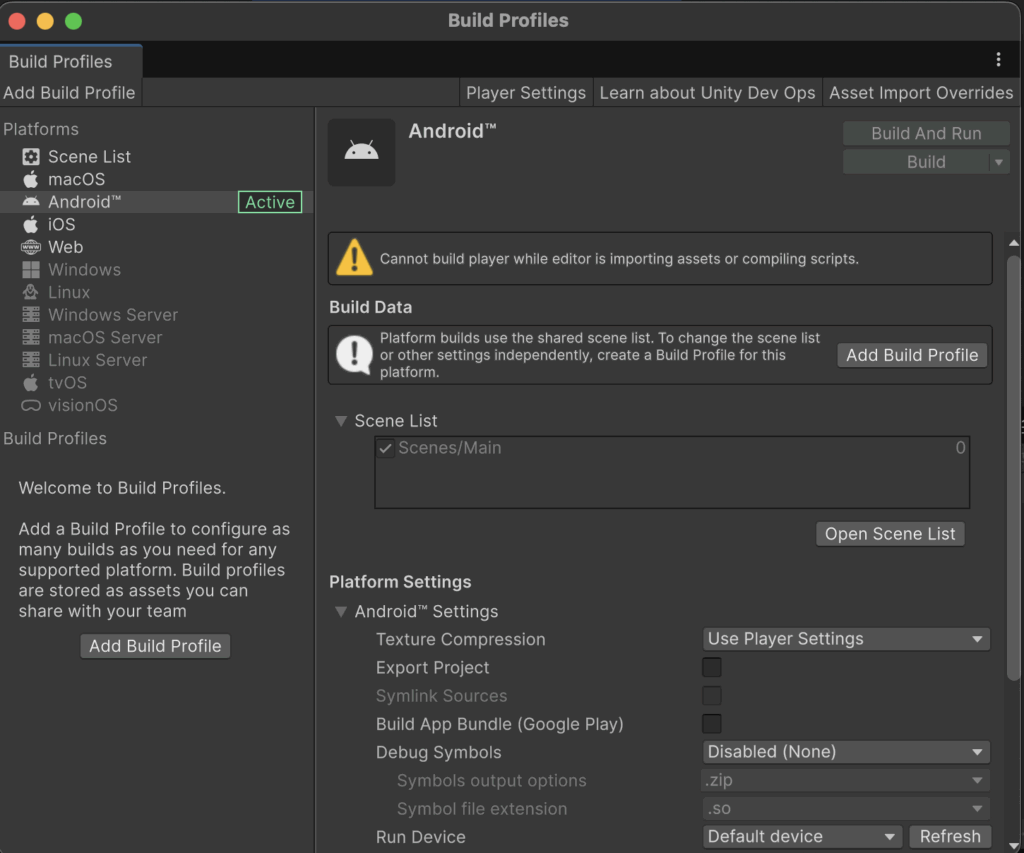Select the 'Windows Server' platform row
Screen dimensions: 1024x853
(157, 315)
